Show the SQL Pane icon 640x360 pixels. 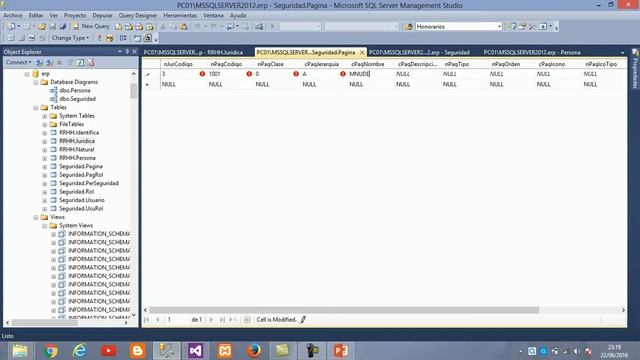pos(32,38)
